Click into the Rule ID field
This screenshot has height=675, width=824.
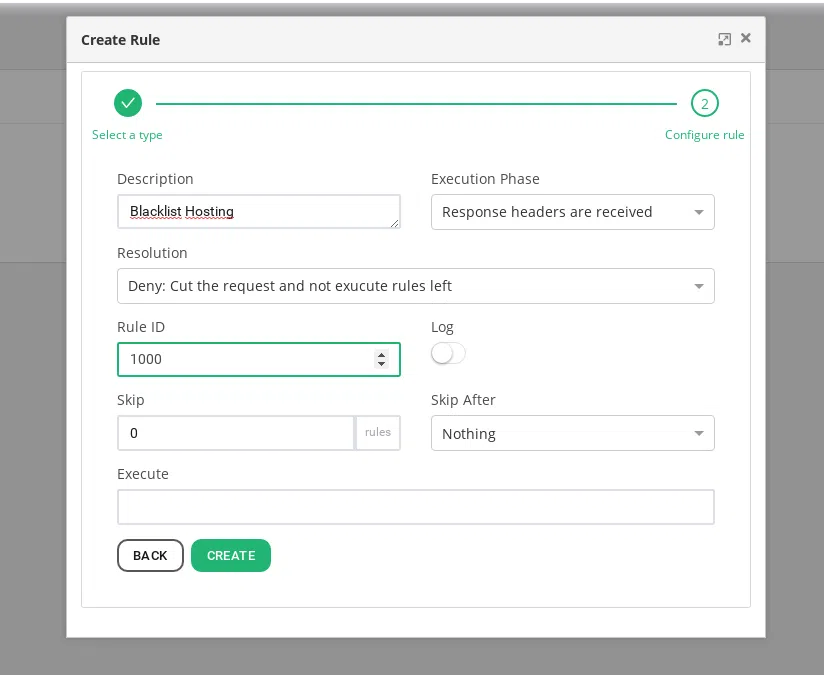pyautogui.click(x=245, y=359)
